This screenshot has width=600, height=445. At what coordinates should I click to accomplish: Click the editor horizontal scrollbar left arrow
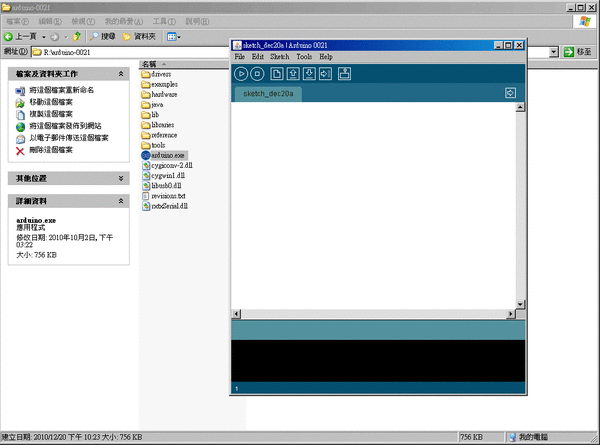(236, 314)
